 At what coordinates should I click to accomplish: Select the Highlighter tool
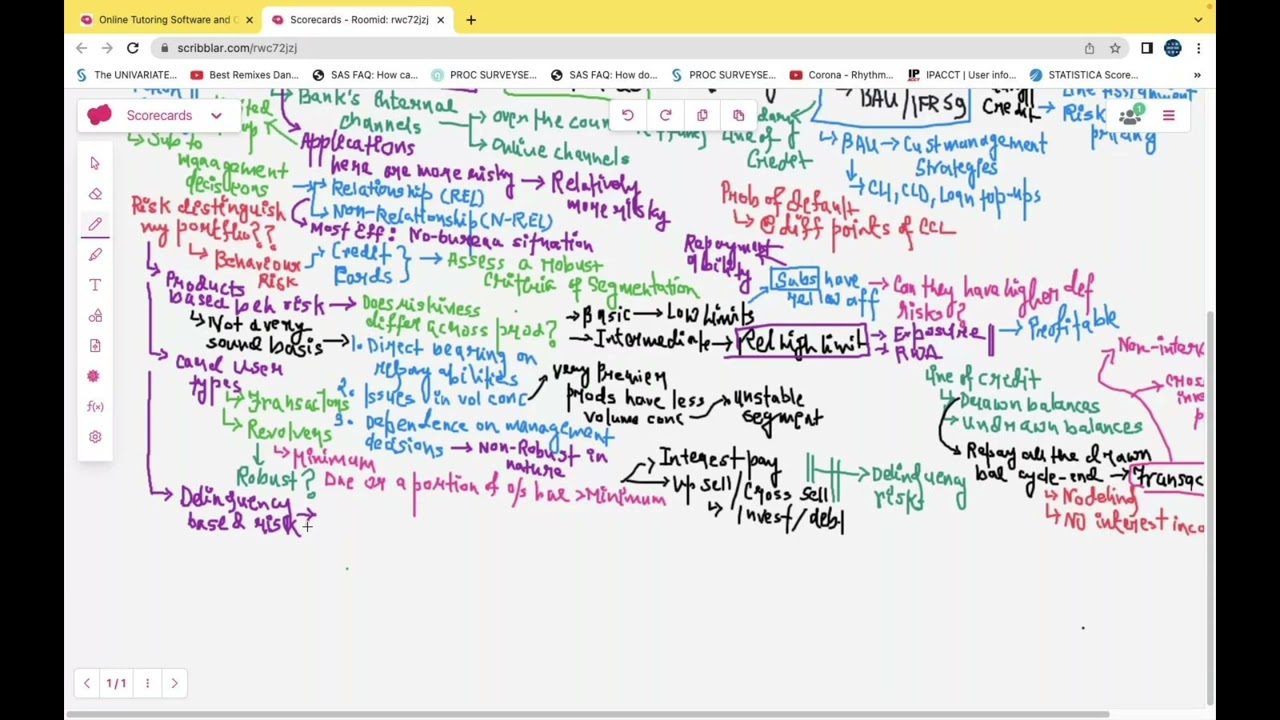[95, 255]
